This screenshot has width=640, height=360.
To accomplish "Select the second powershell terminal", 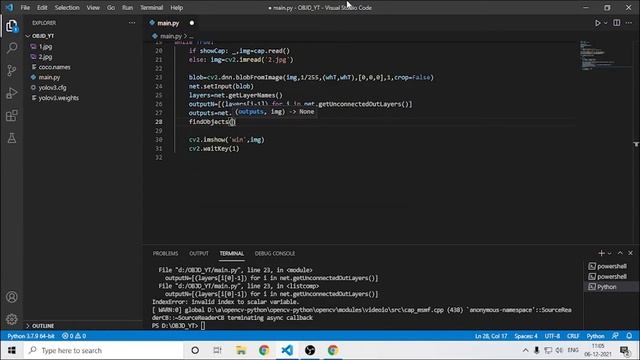I will [612, 276].
